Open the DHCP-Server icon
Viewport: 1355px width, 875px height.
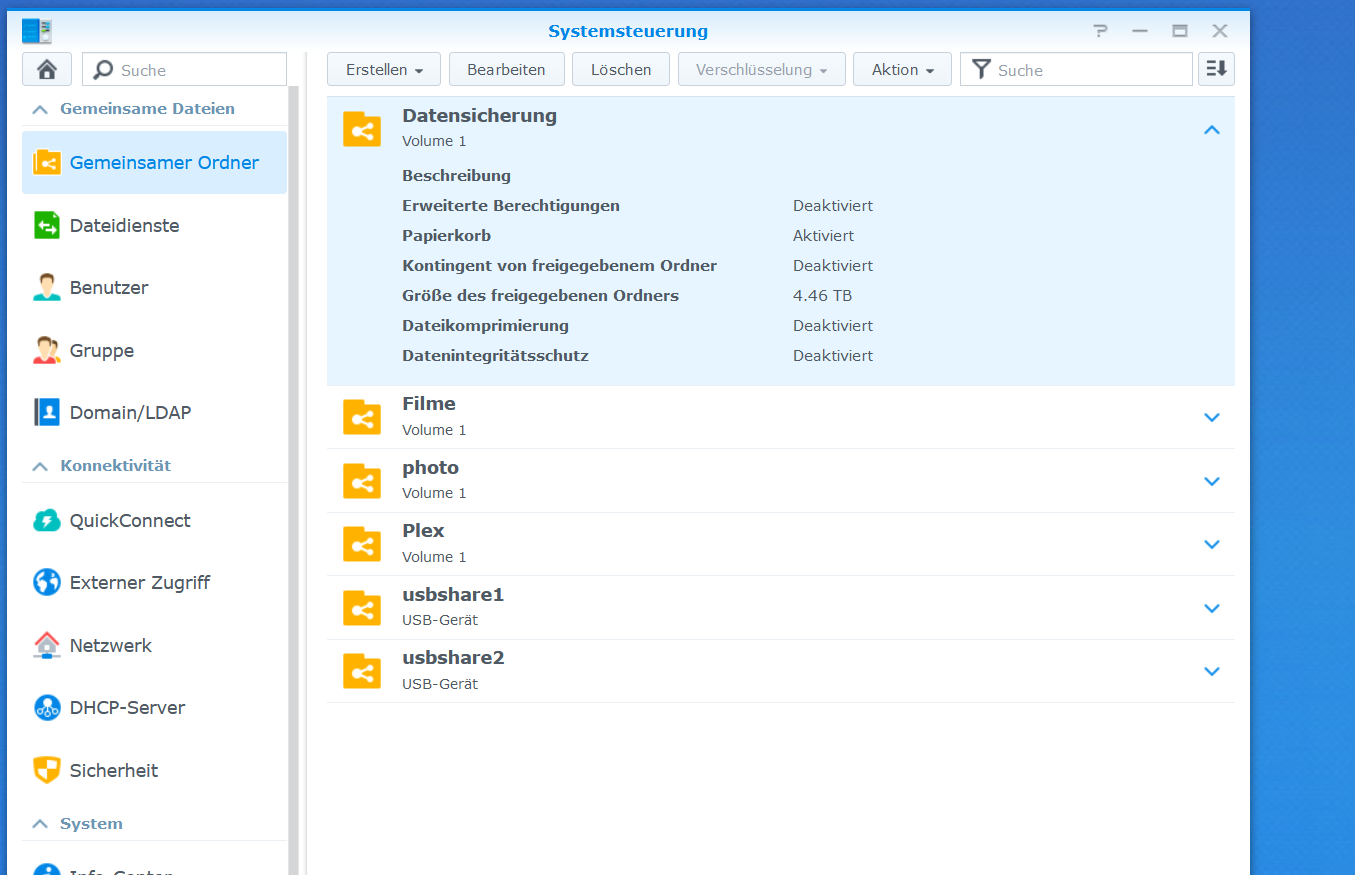[x=47, y=707]
